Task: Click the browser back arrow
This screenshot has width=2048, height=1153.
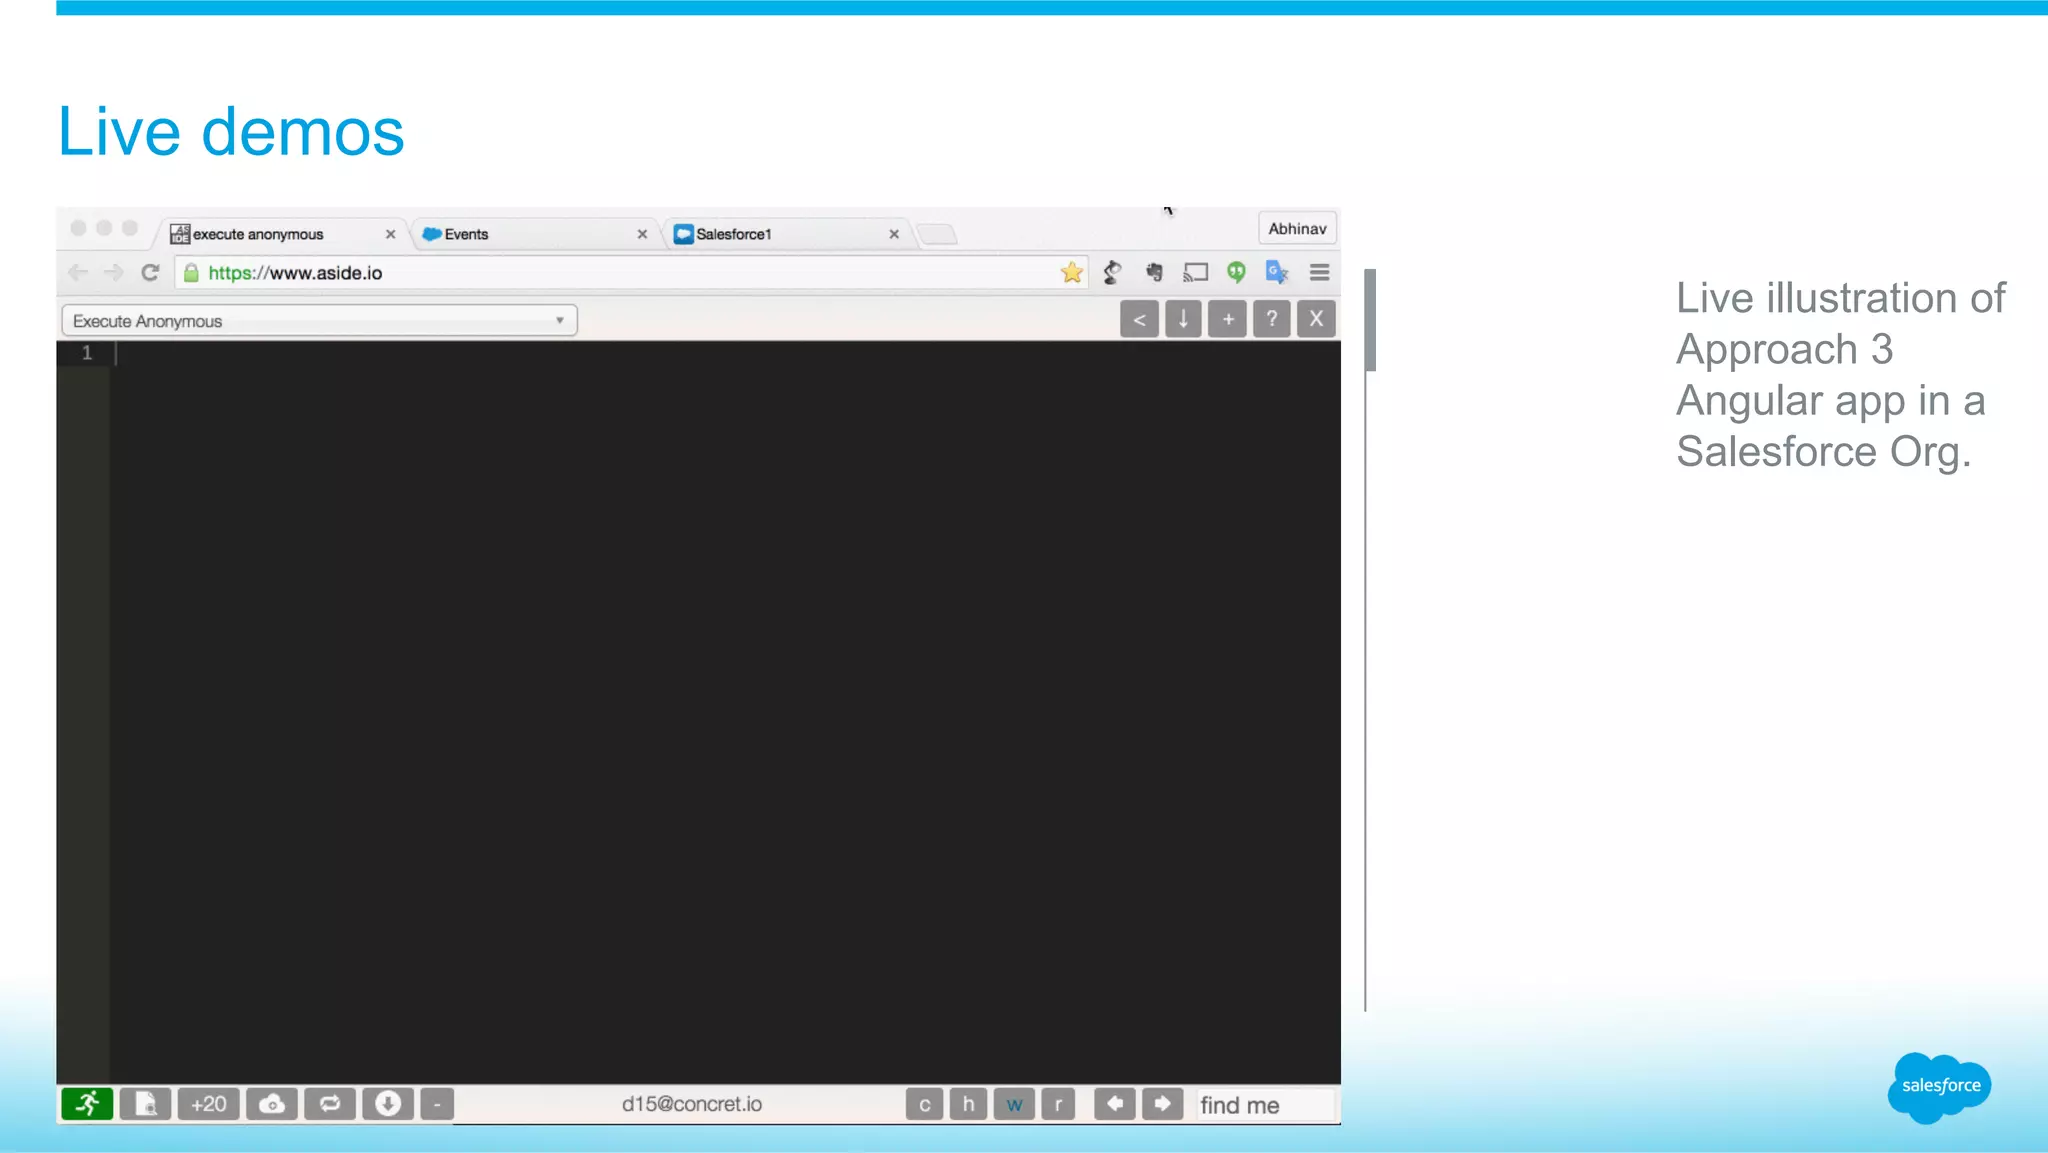Action: tap(78, 272)
